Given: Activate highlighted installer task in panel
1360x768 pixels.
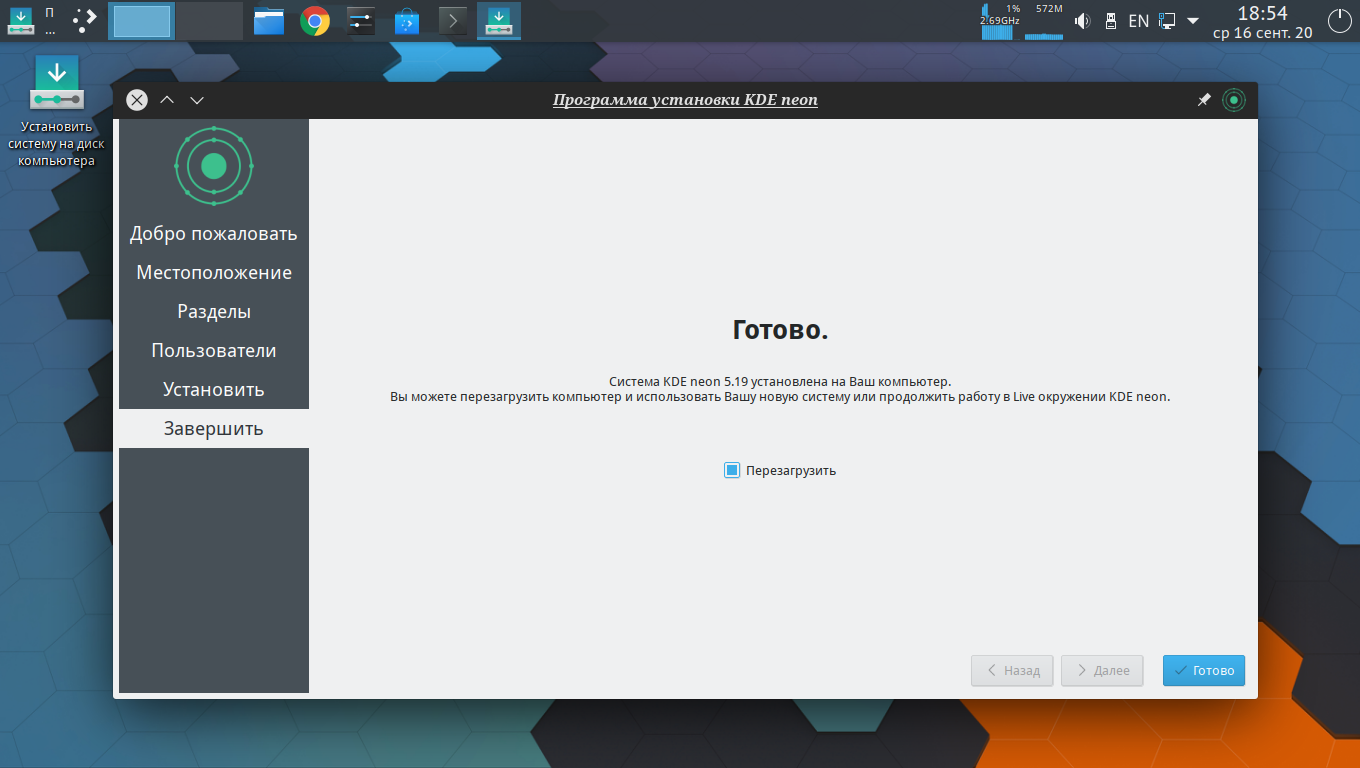Looking at the screenshot, I should click(x=499, y=20).
